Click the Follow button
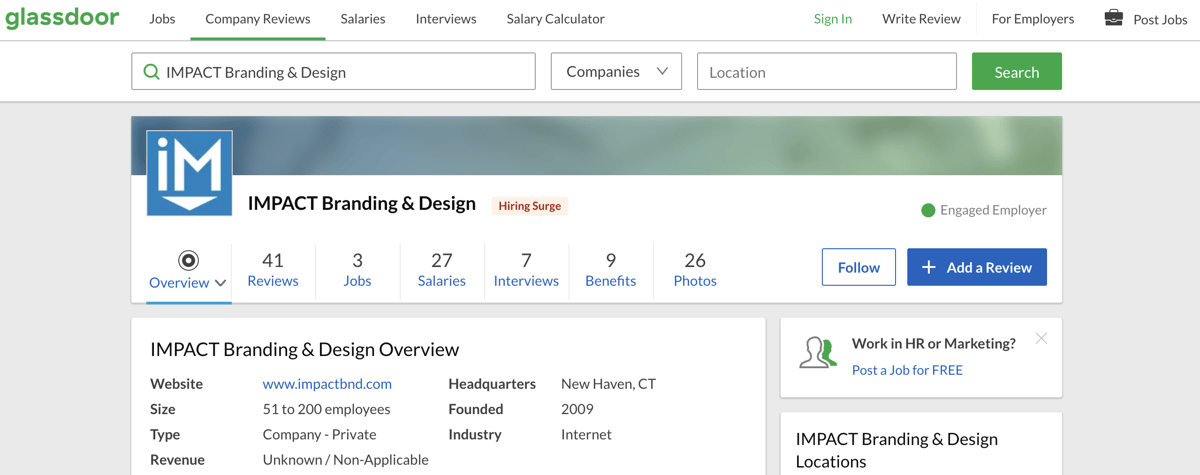This screenshot has width=1200, height=475. pos(859,267)
